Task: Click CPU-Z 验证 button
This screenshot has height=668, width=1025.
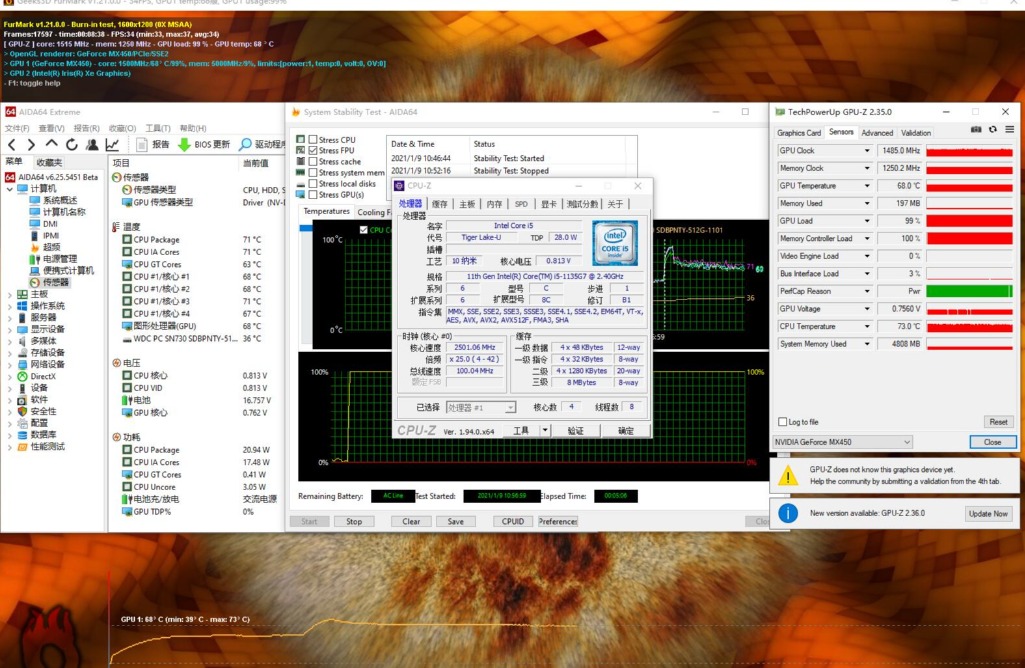Action: pyautogui.click(x=575, y=430)
